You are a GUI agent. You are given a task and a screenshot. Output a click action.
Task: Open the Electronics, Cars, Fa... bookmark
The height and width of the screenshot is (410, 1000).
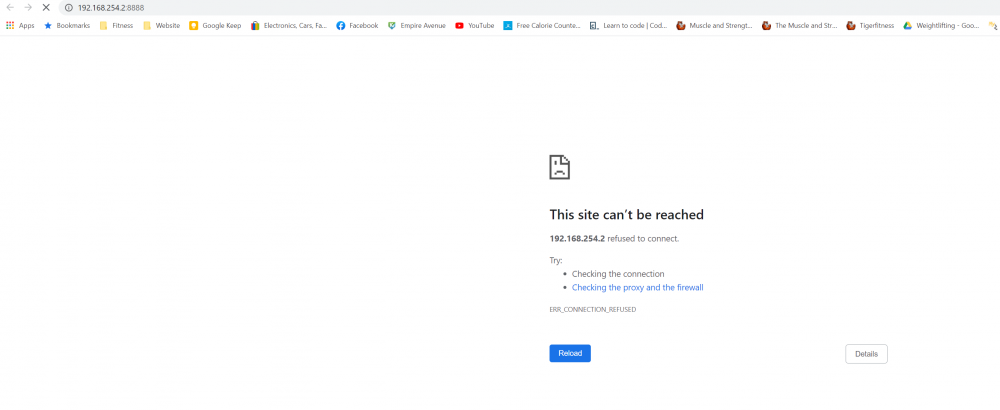coord(289,26)
